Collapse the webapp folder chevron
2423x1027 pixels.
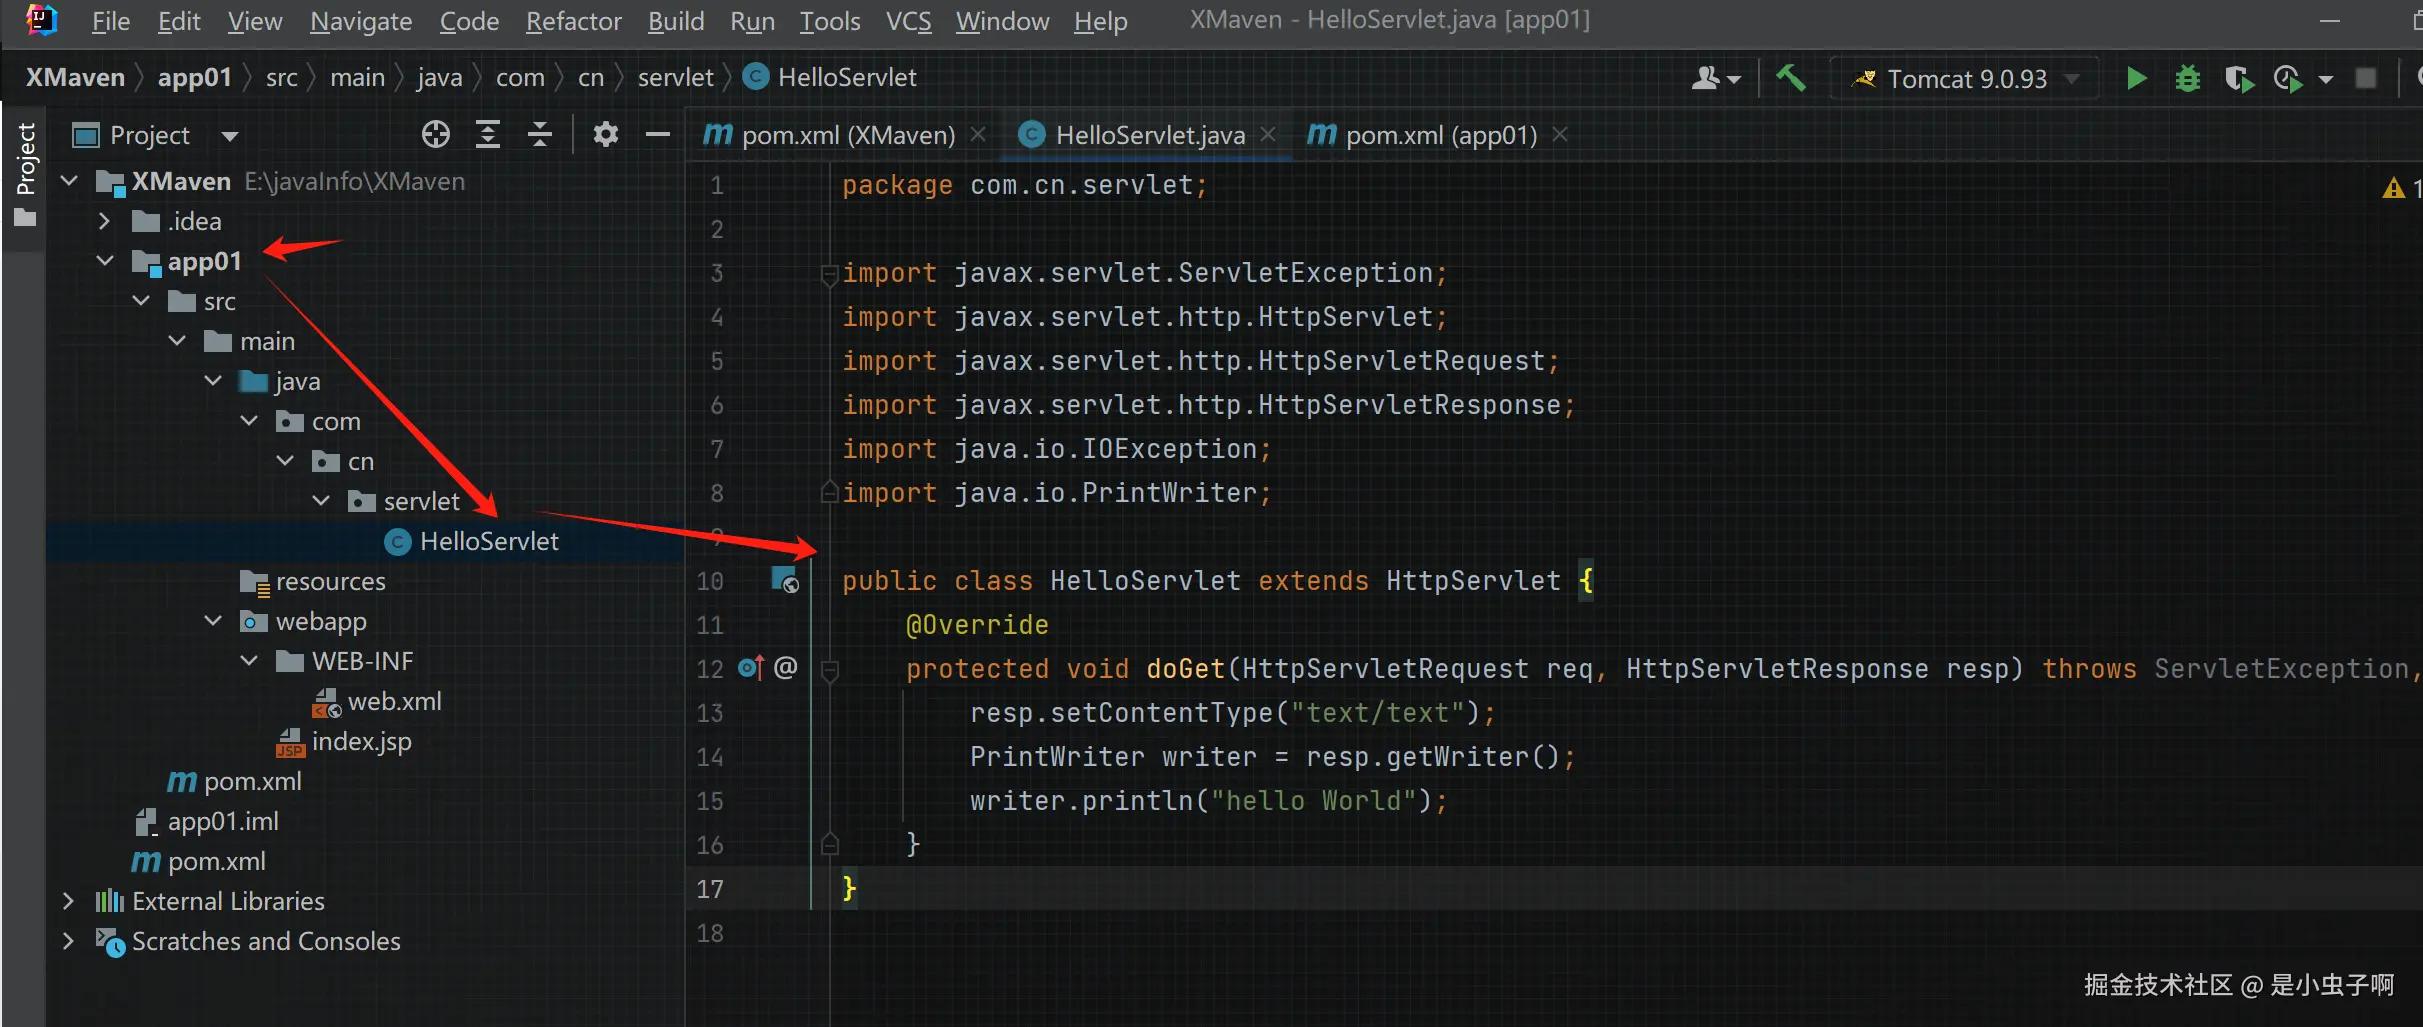pos(213,621)
